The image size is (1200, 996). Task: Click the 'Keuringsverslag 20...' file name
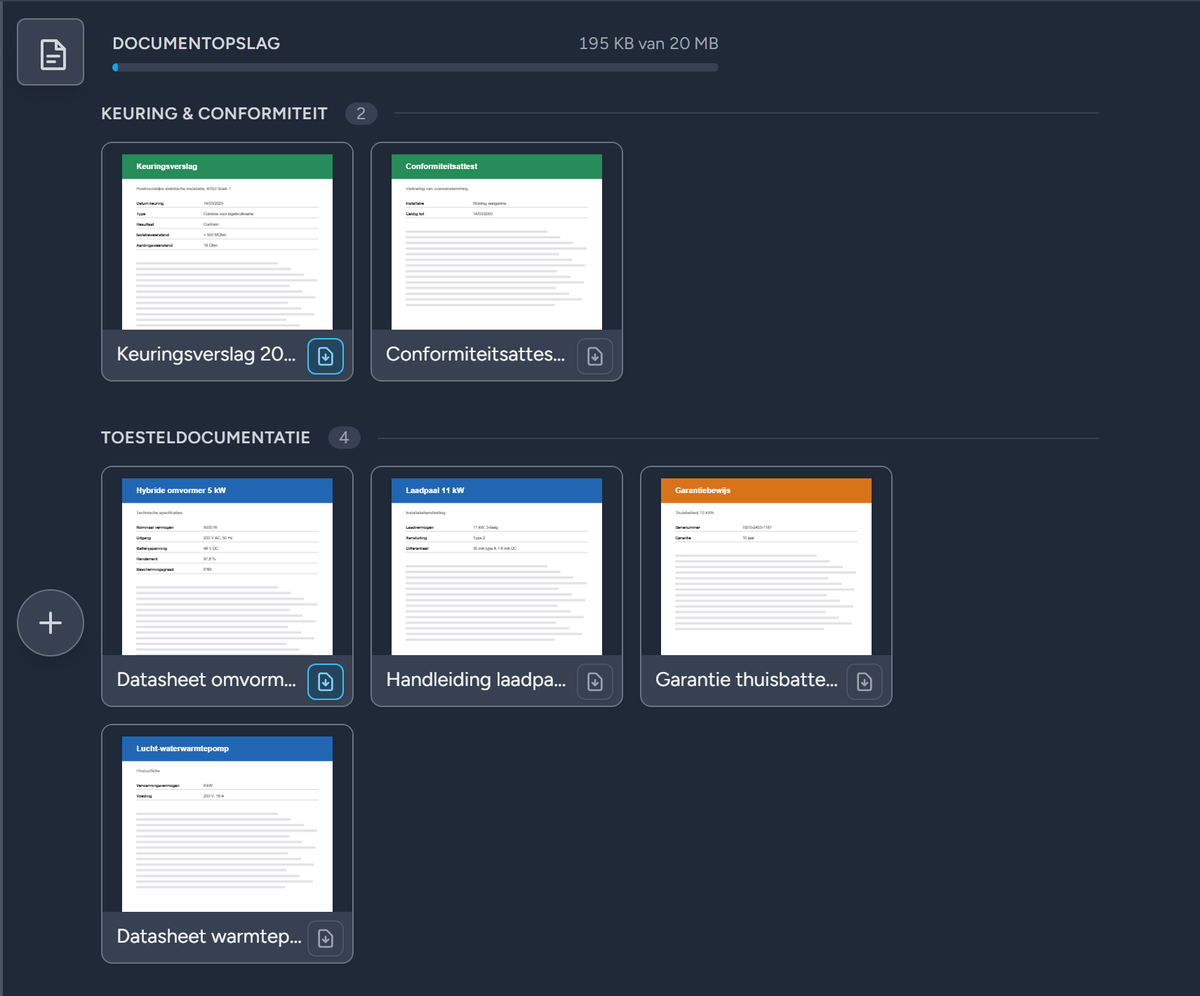pyautogui.click(x=207, y=355)
